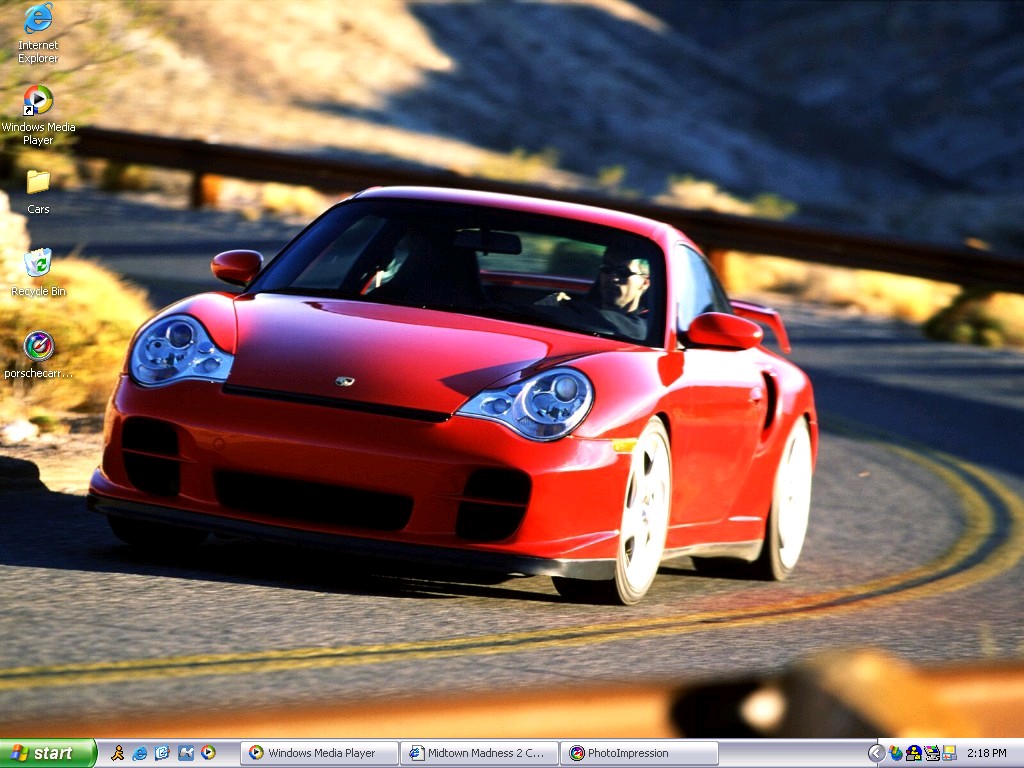Click the Start button

pos(48,753)
